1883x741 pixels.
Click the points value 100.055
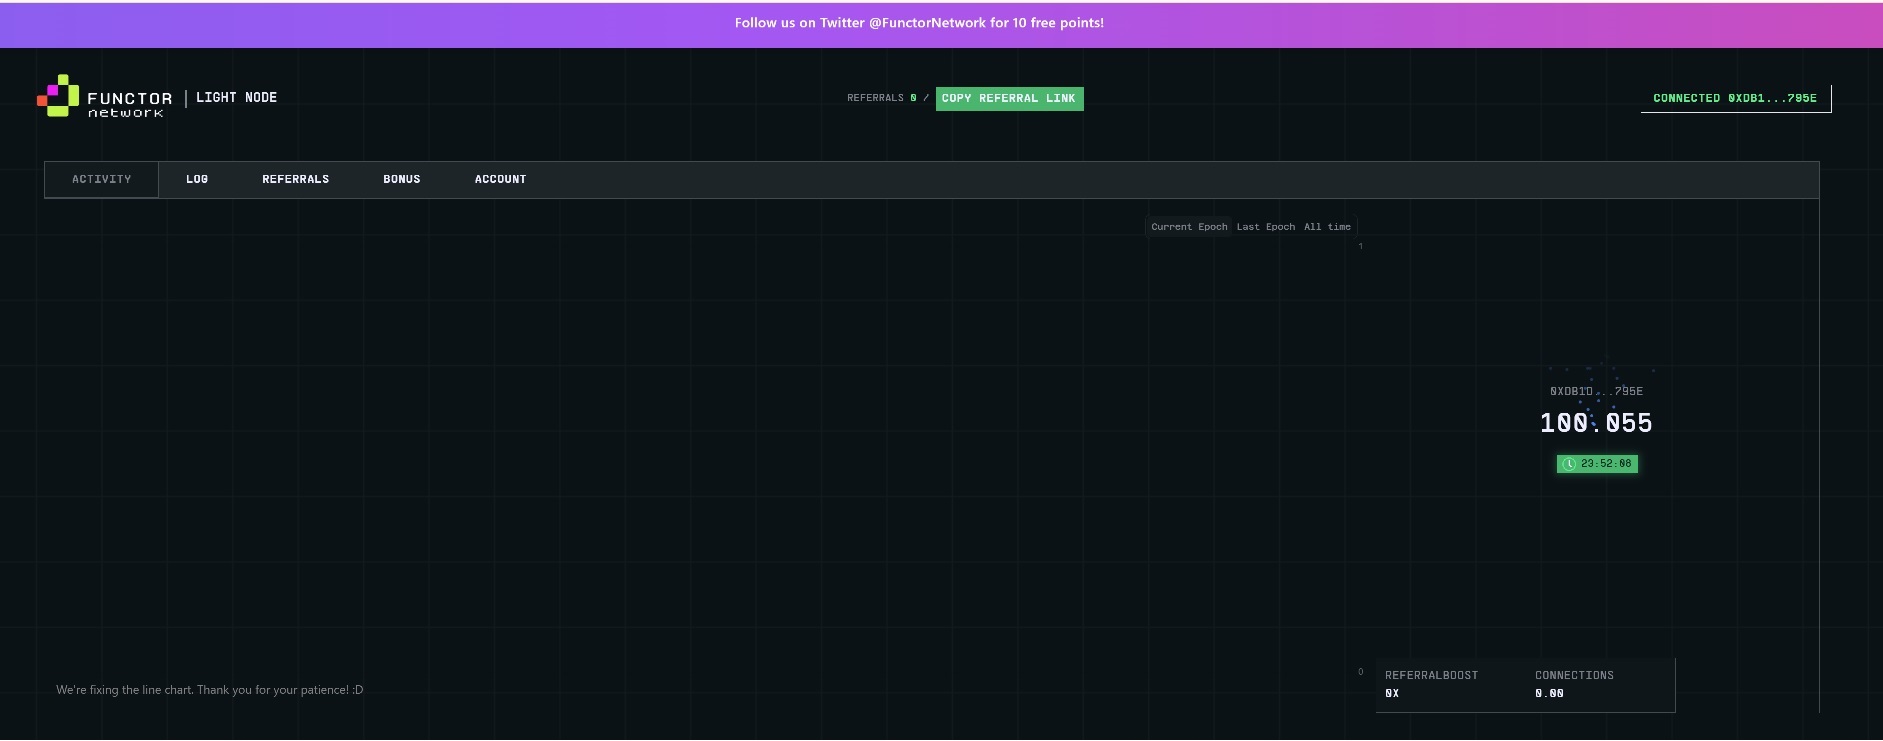[1596, 423]
